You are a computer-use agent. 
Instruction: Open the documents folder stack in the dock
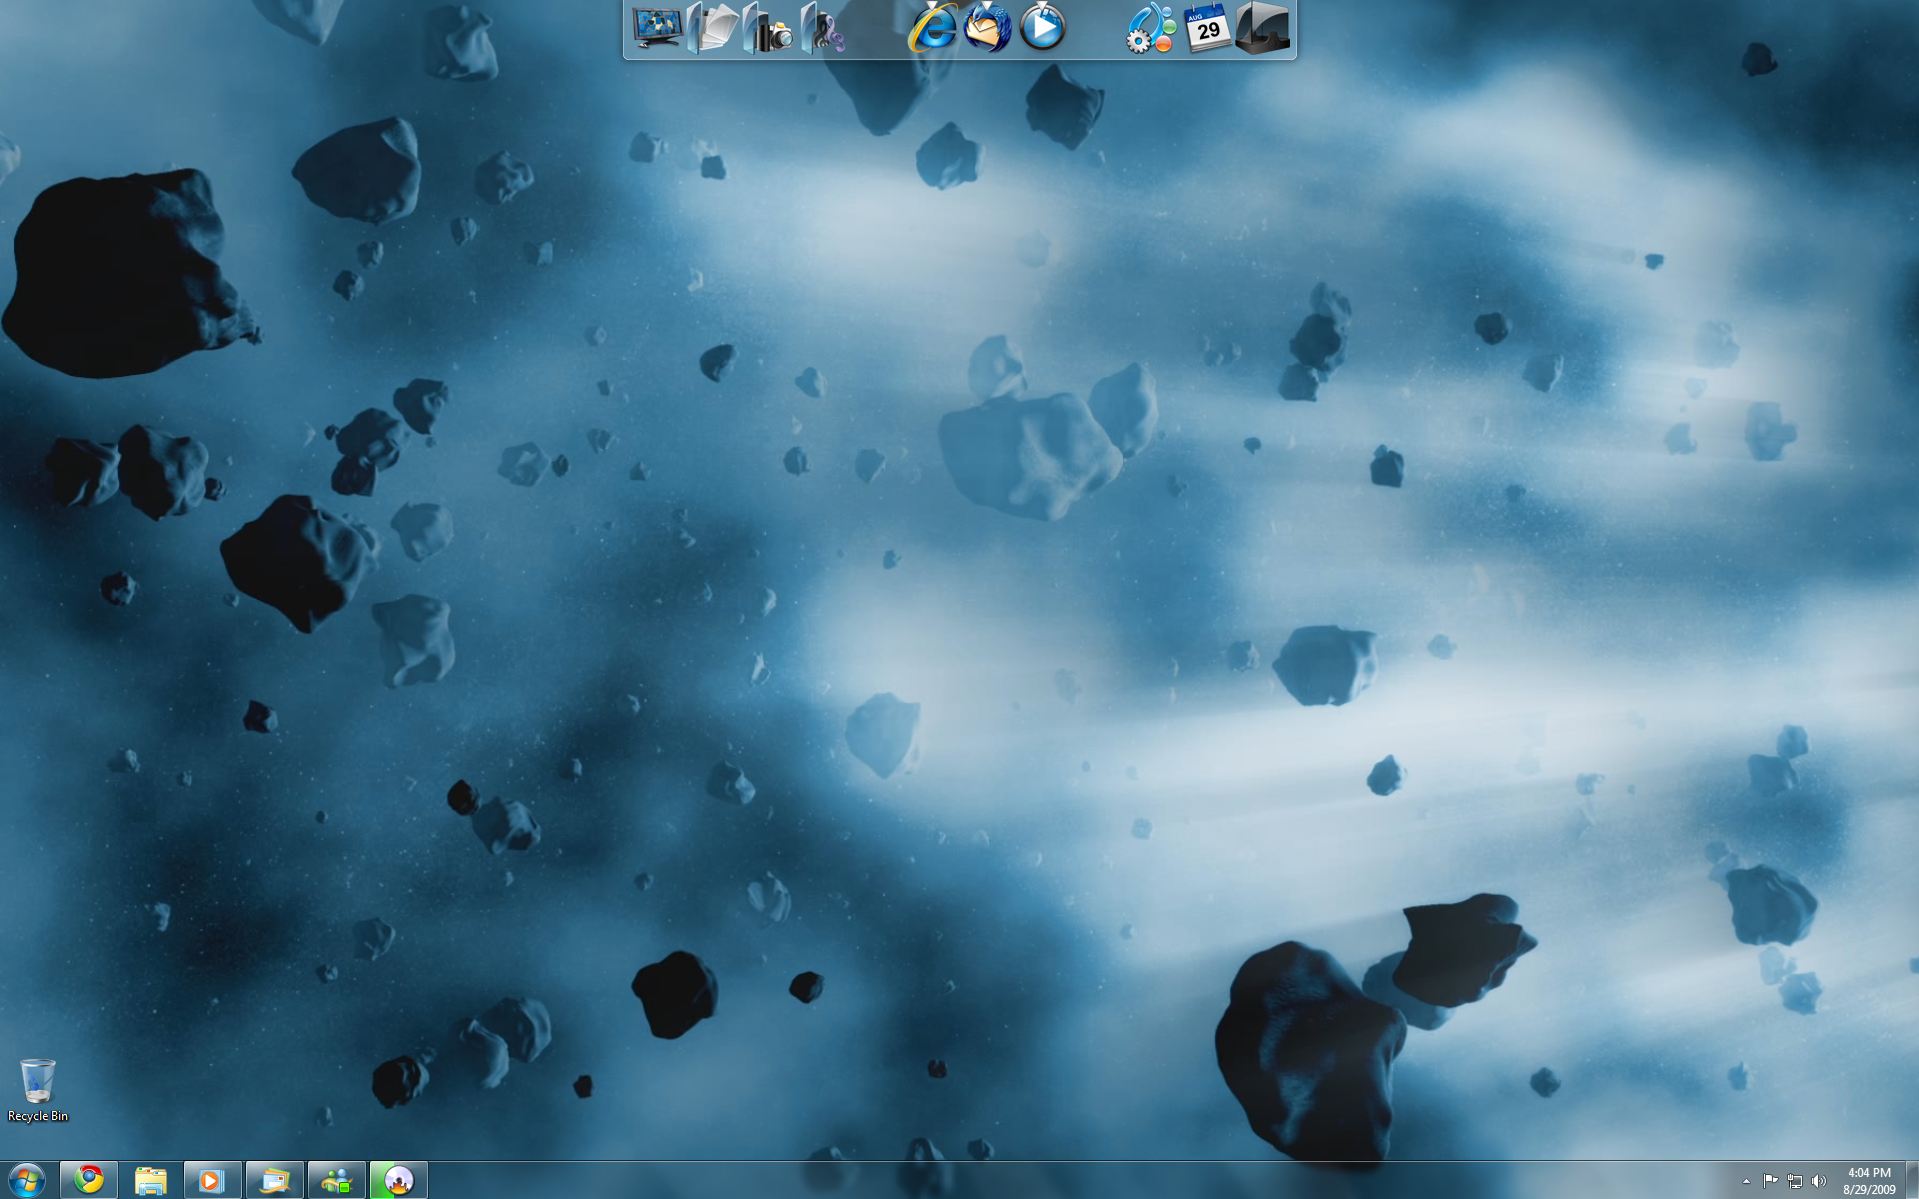click(712, 28)
